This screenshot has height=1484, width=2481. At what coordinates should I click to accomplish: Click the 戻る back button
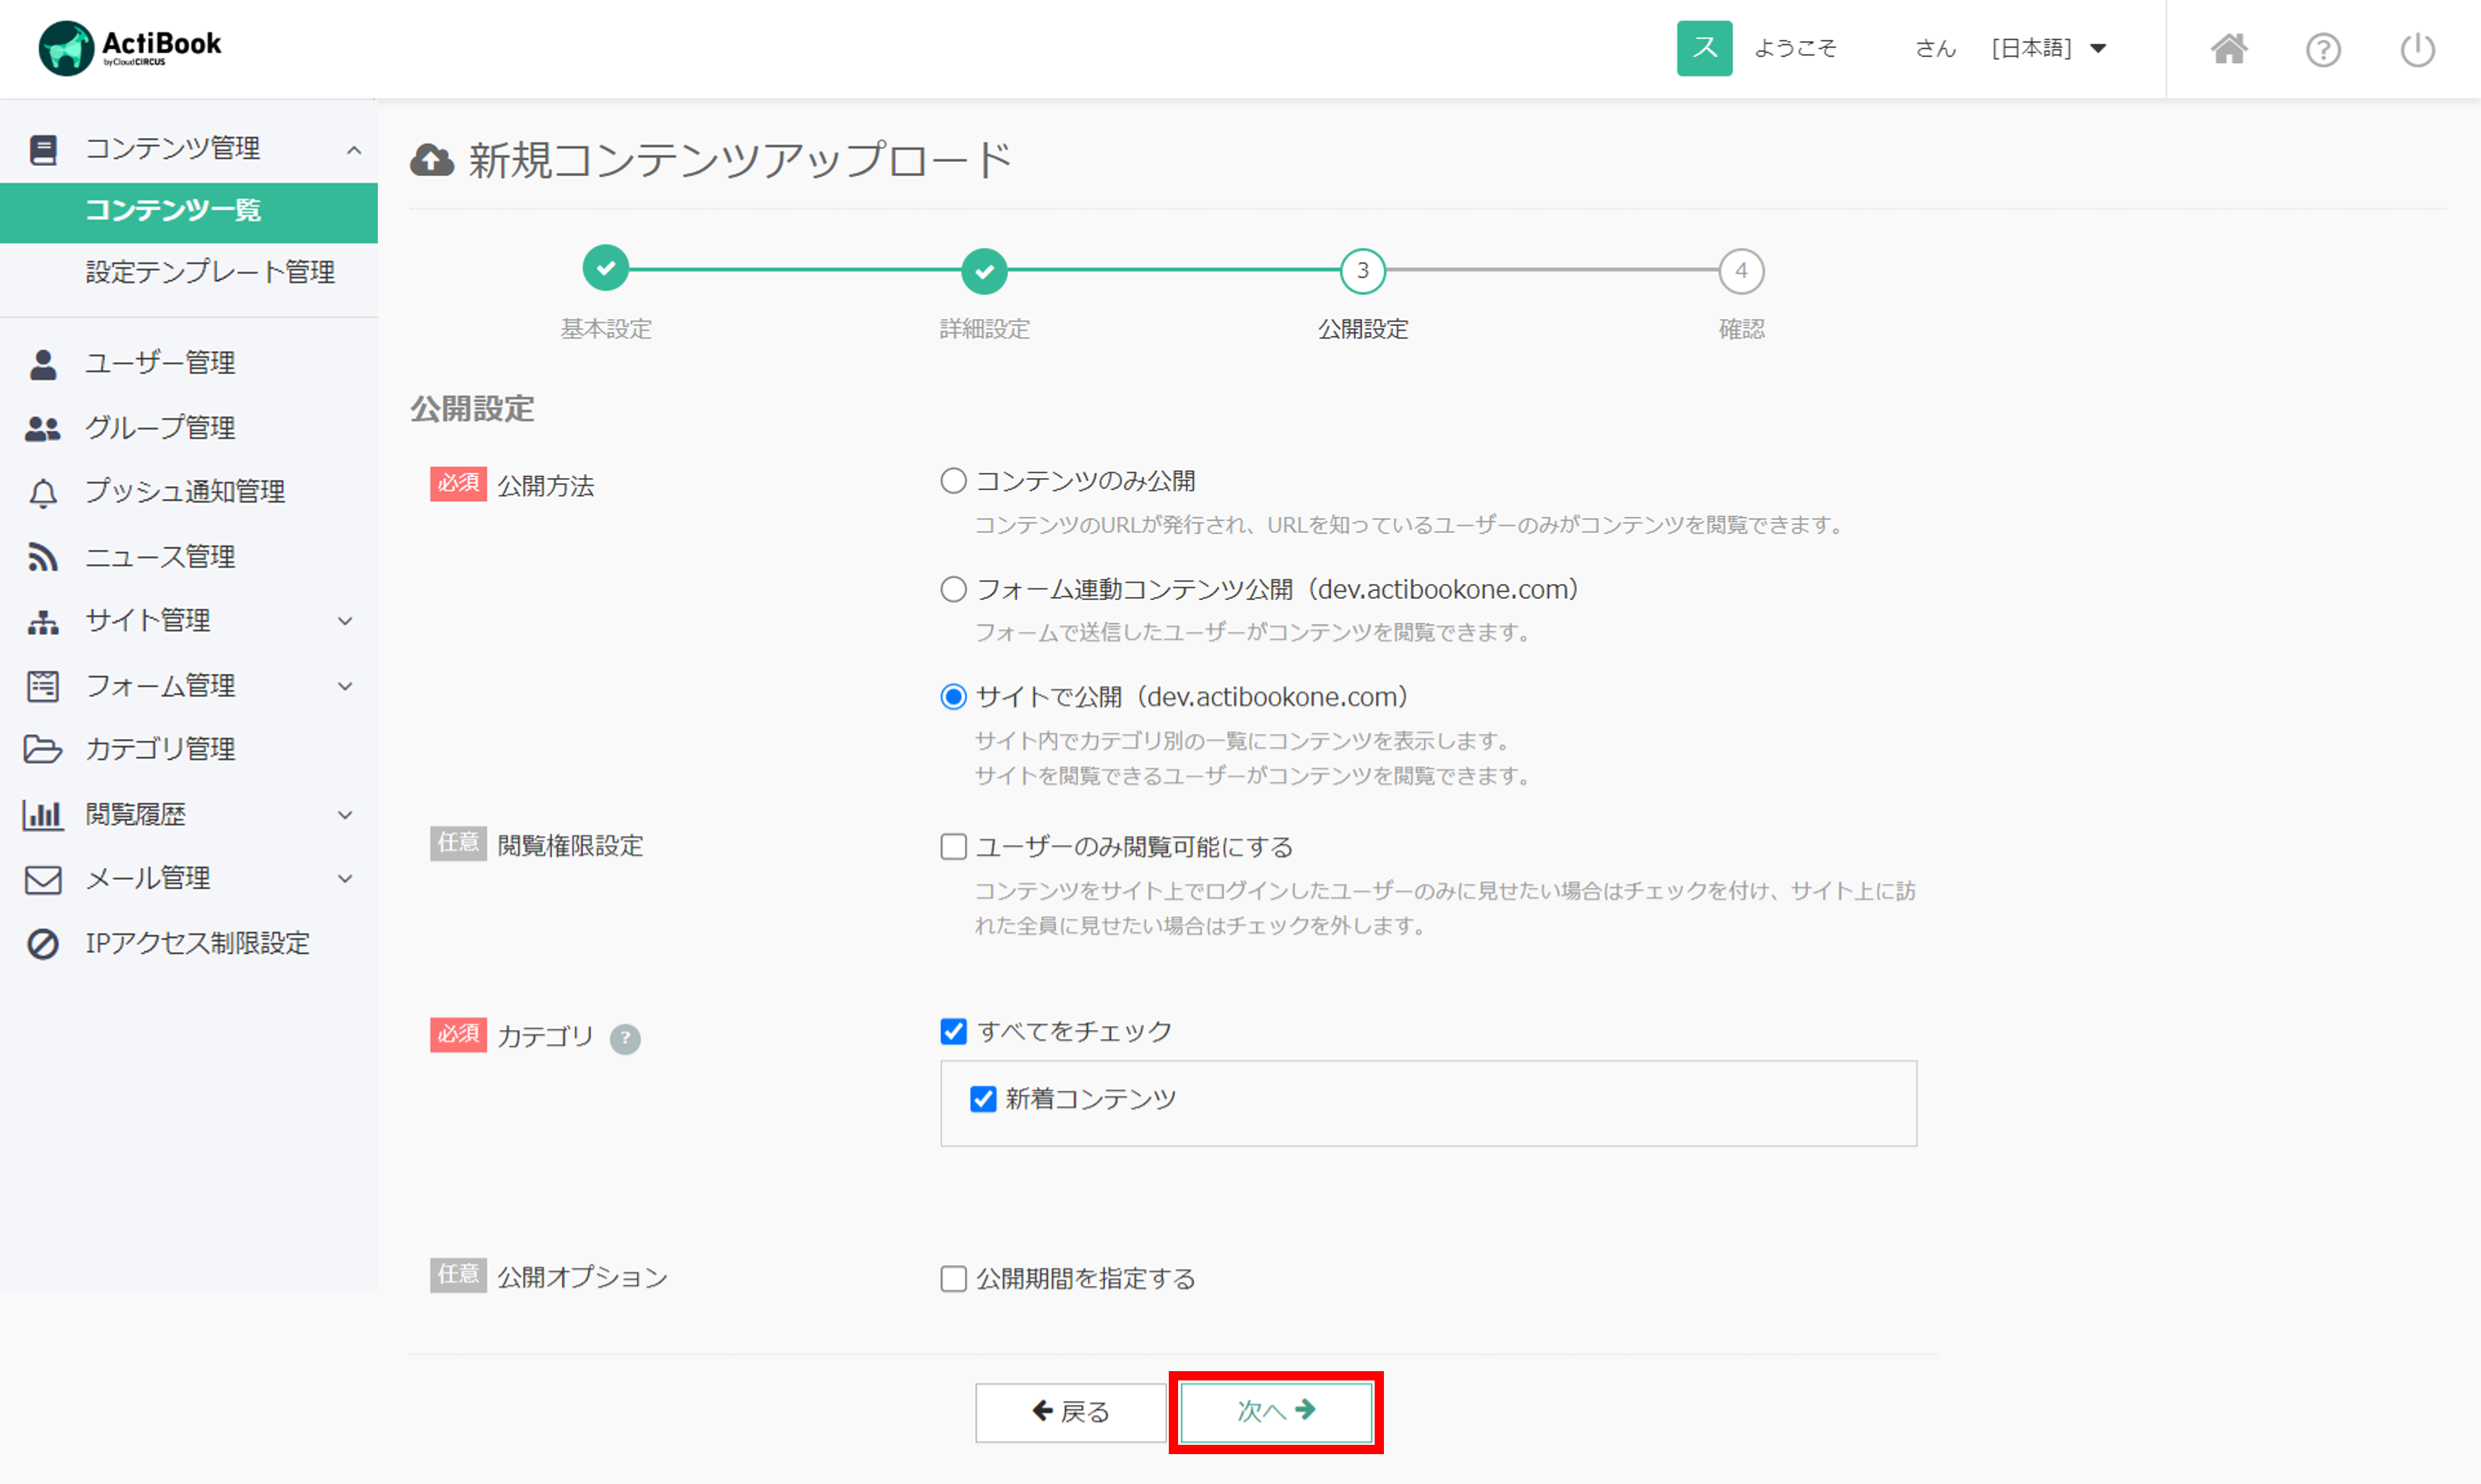pyautogui.click(x=1070, y=1412)
